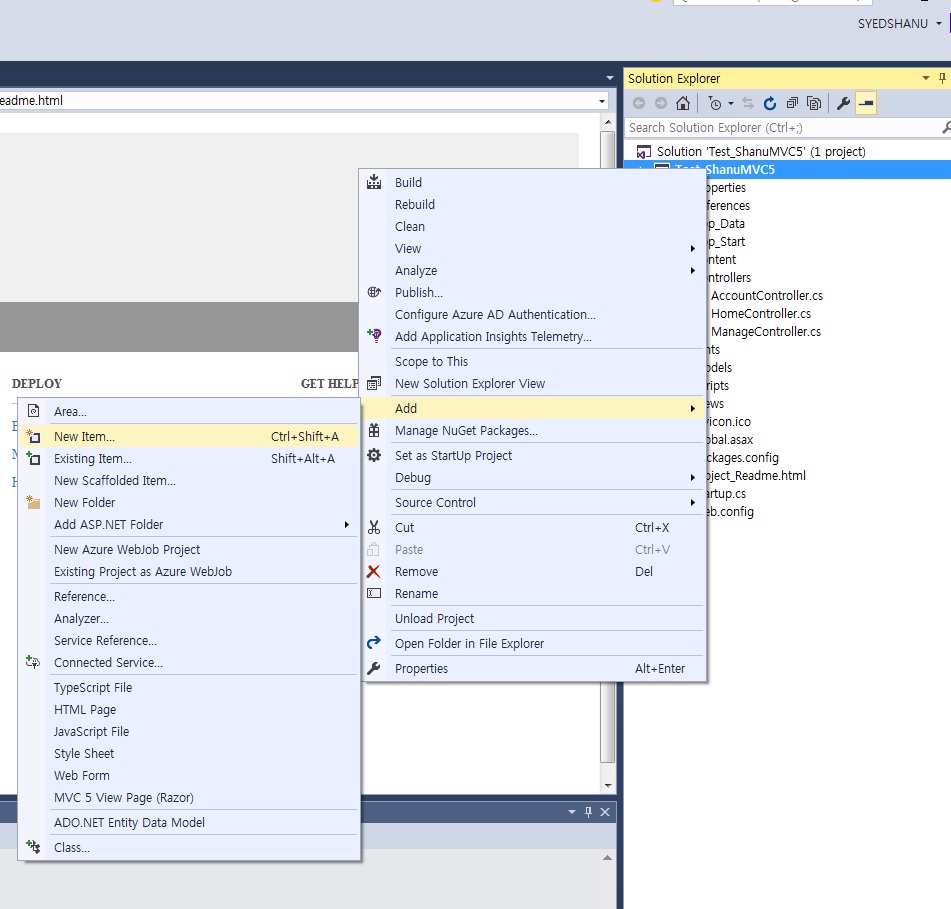Expand the Analyze submenu

pyautogui.click(x=693, y=270)
